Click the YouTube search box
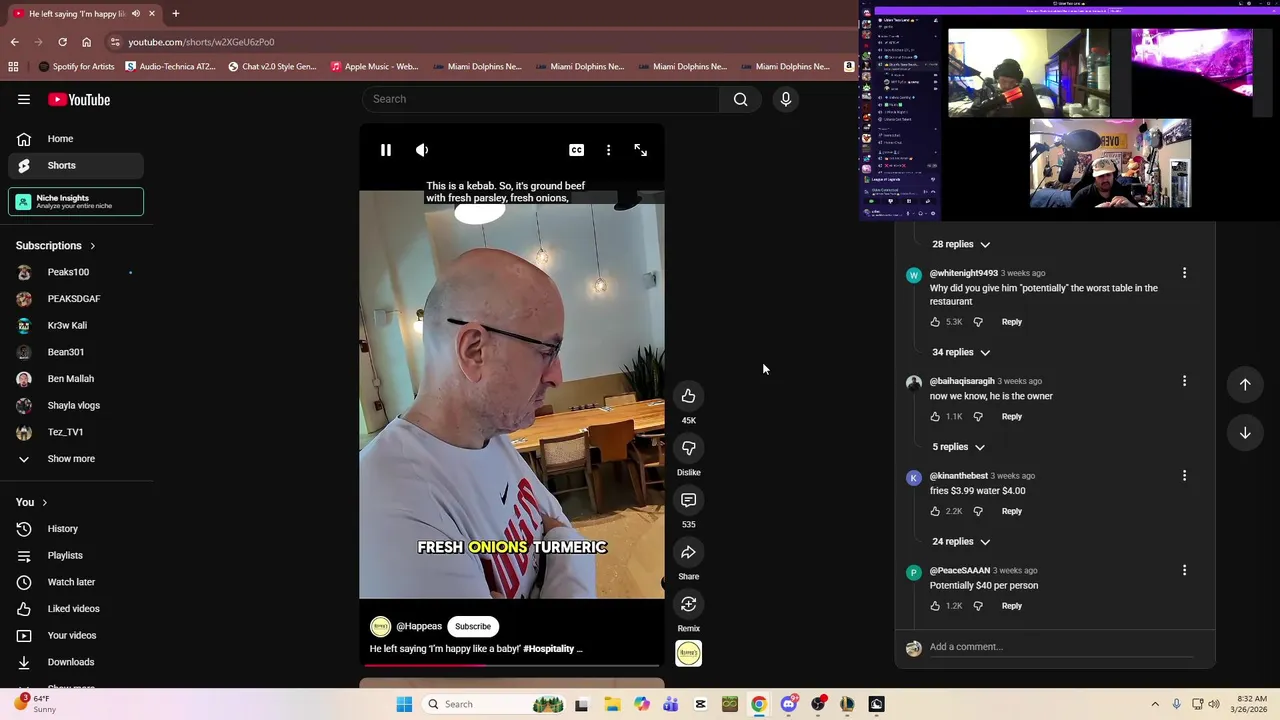The width and height of the screenshot is (1280, 720). point(541,99)
